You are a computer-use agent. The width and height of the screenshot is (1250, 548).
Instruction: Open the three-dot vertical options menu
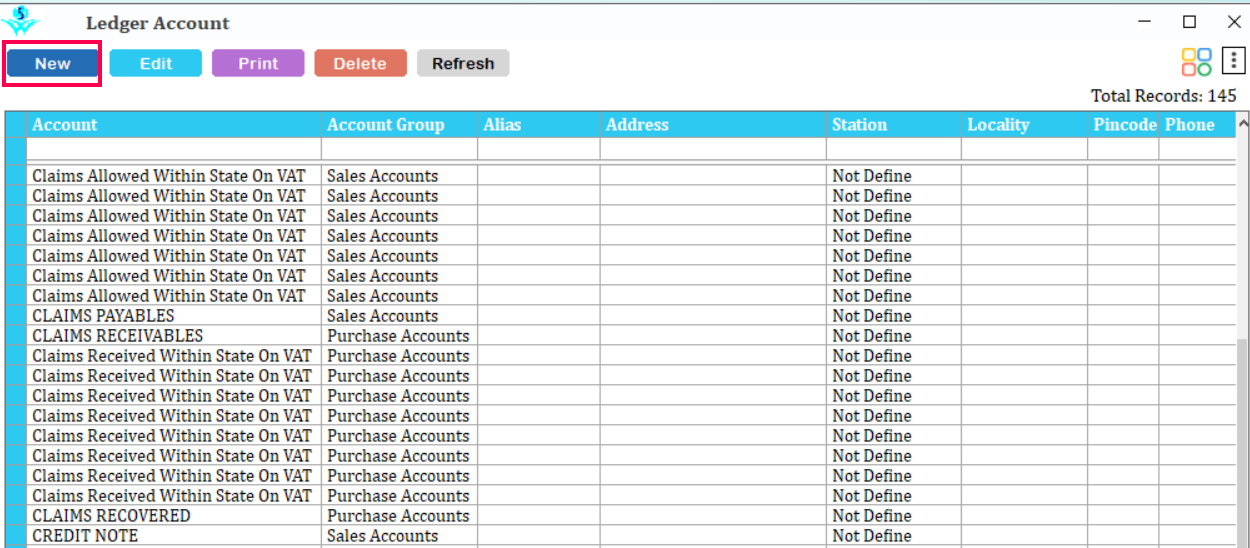point(1233,62)
